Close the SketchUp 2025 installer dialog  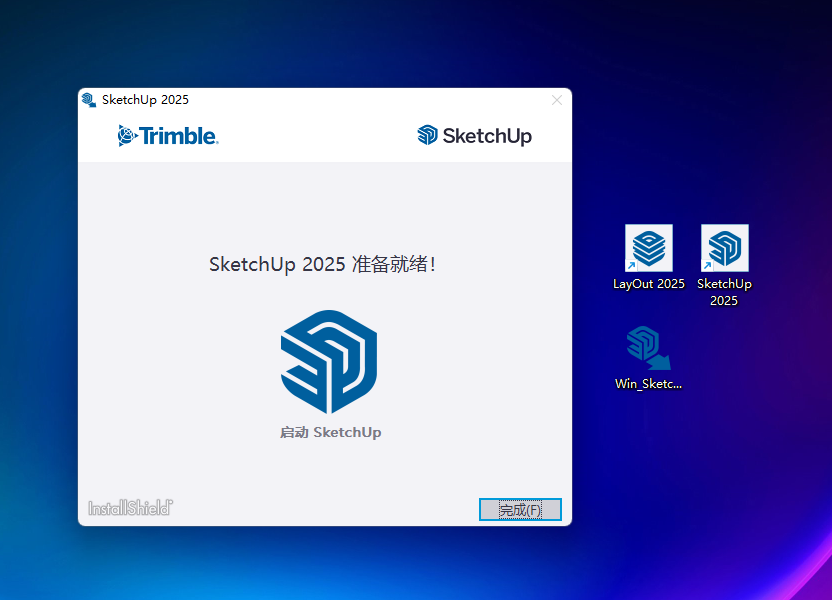(x=557, y=100)
